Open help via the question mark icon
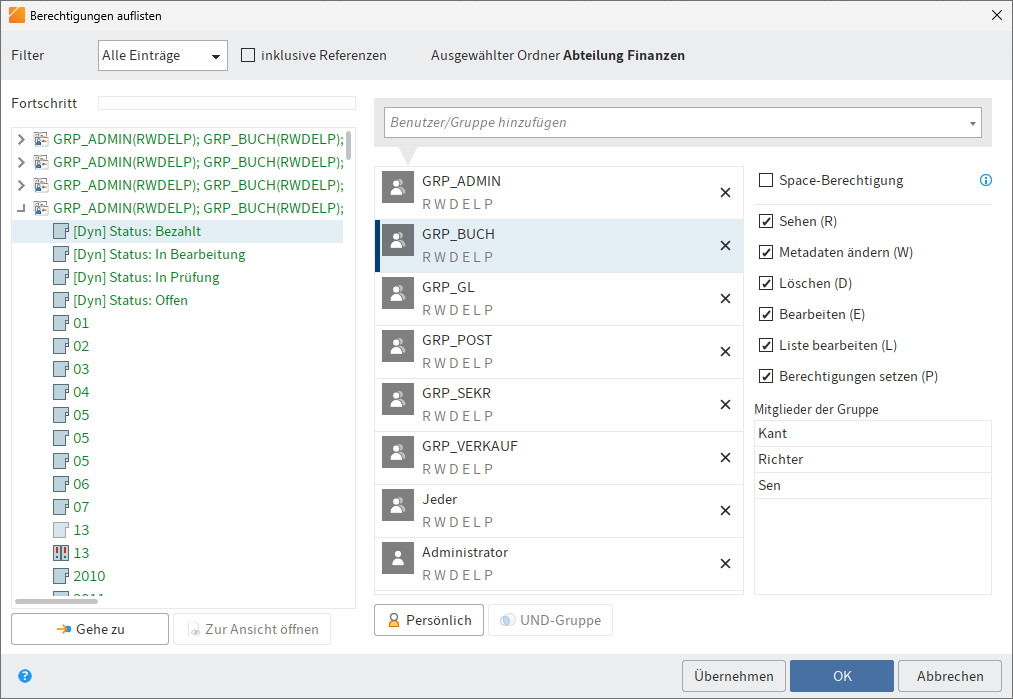The image size is (1013, 699). pos(25,676)
